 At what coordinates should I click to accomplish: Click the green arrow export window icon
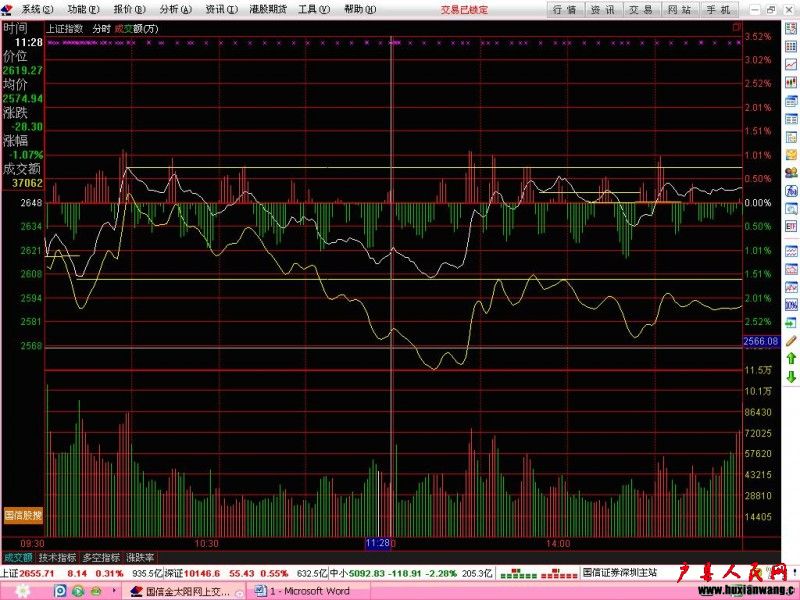click(791, 323)
